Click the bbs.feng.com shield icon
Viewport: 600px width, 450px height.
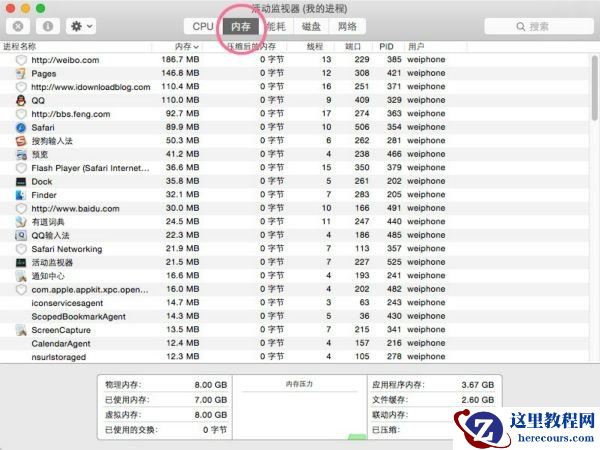click(21, 114)
